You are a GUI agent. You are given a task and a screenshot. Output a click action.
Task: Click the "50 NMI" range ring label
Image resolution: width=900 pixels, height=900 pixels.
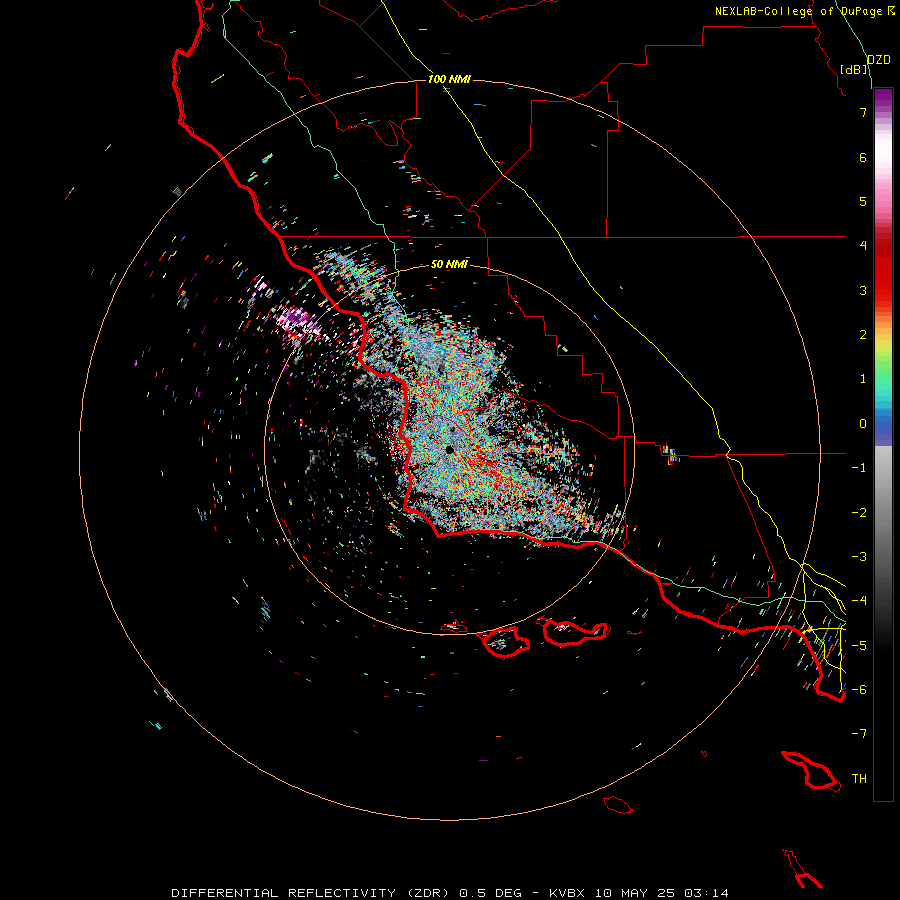[x=449, y=264]
